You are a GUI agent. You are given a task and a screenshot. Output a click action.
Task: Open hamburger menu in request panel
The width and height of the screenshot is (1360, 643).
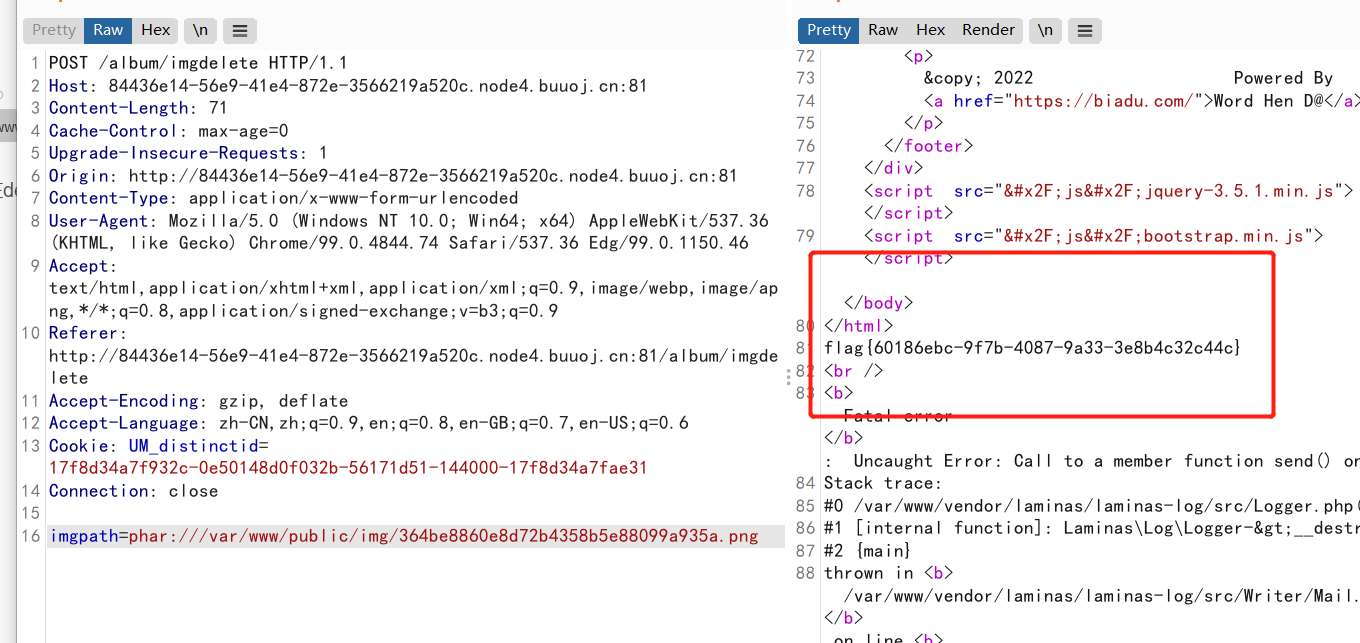(x=239, y=30)
